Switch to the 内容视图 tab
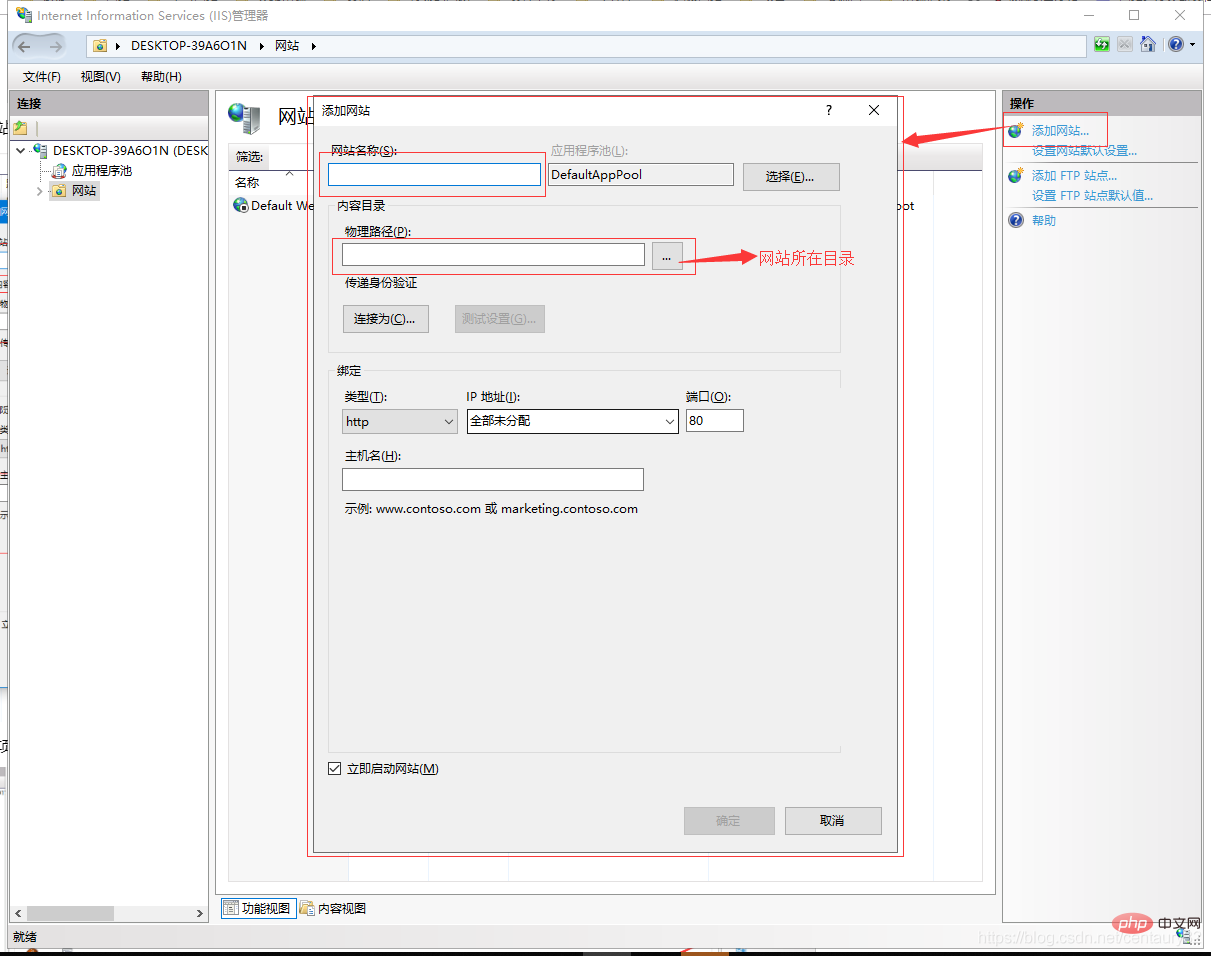 click(333, 908)
